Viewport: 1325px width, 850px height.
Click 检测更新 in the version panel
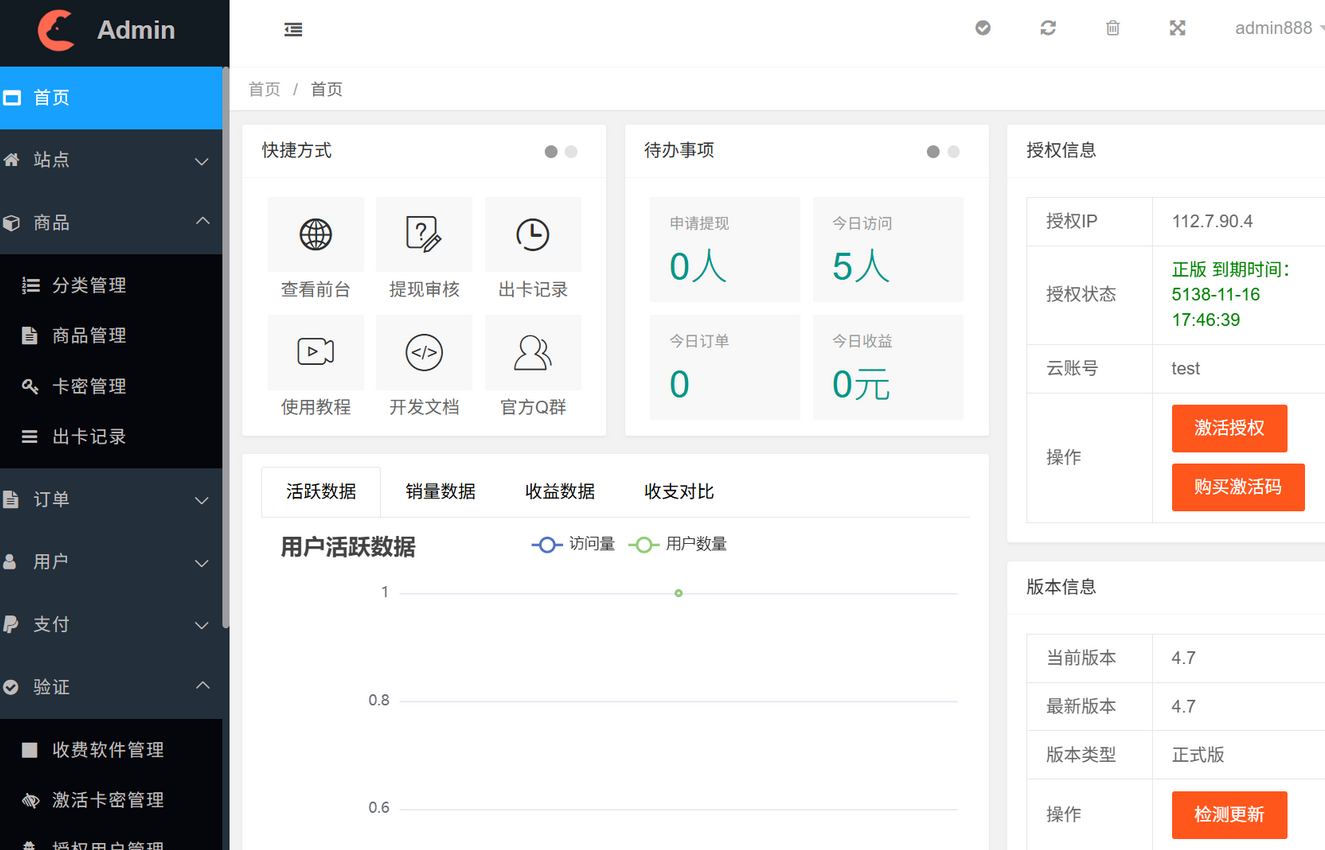point(1229,815)
